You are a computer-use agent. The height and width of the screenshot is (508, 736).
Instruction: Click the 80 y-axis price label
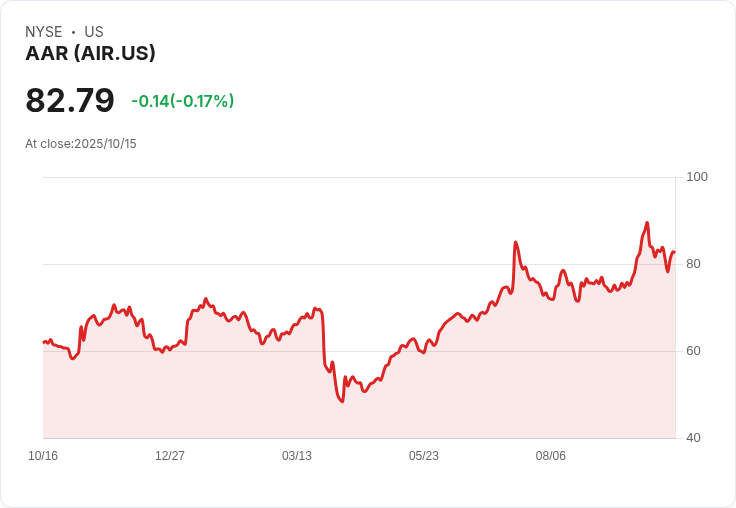point(693,264)
